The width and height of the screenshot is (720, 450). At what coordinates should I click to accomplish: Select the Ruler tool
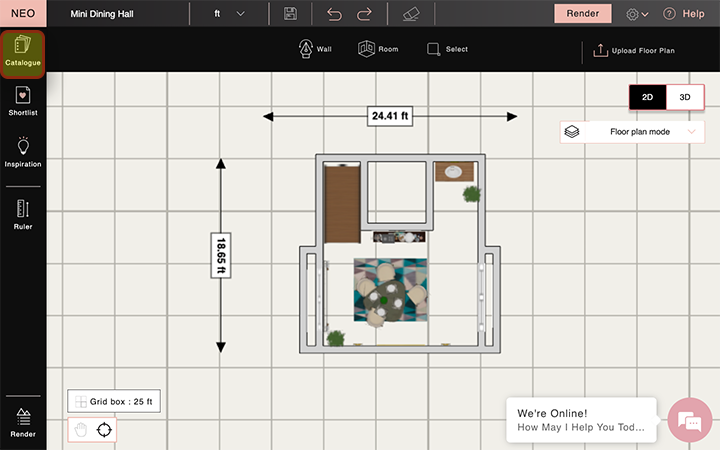22,214
